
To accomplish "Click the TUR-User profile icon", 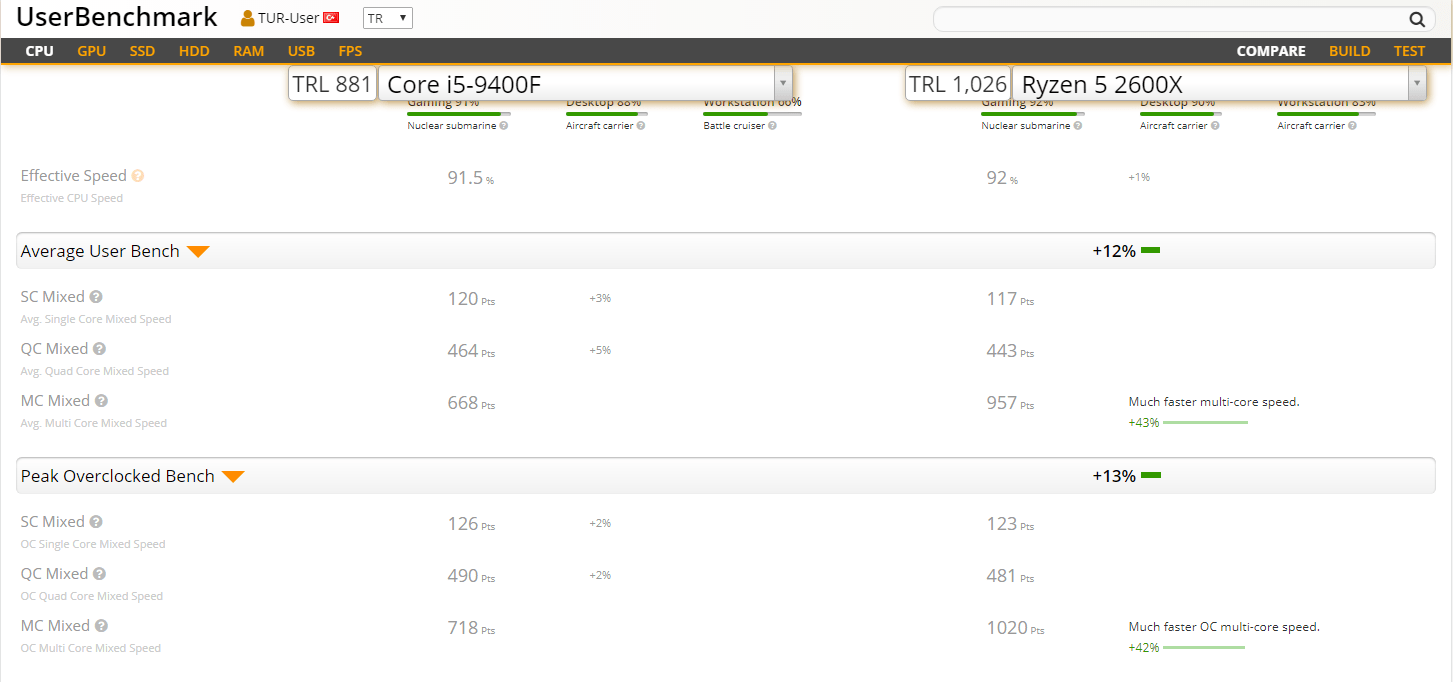I will coord(248,18).
